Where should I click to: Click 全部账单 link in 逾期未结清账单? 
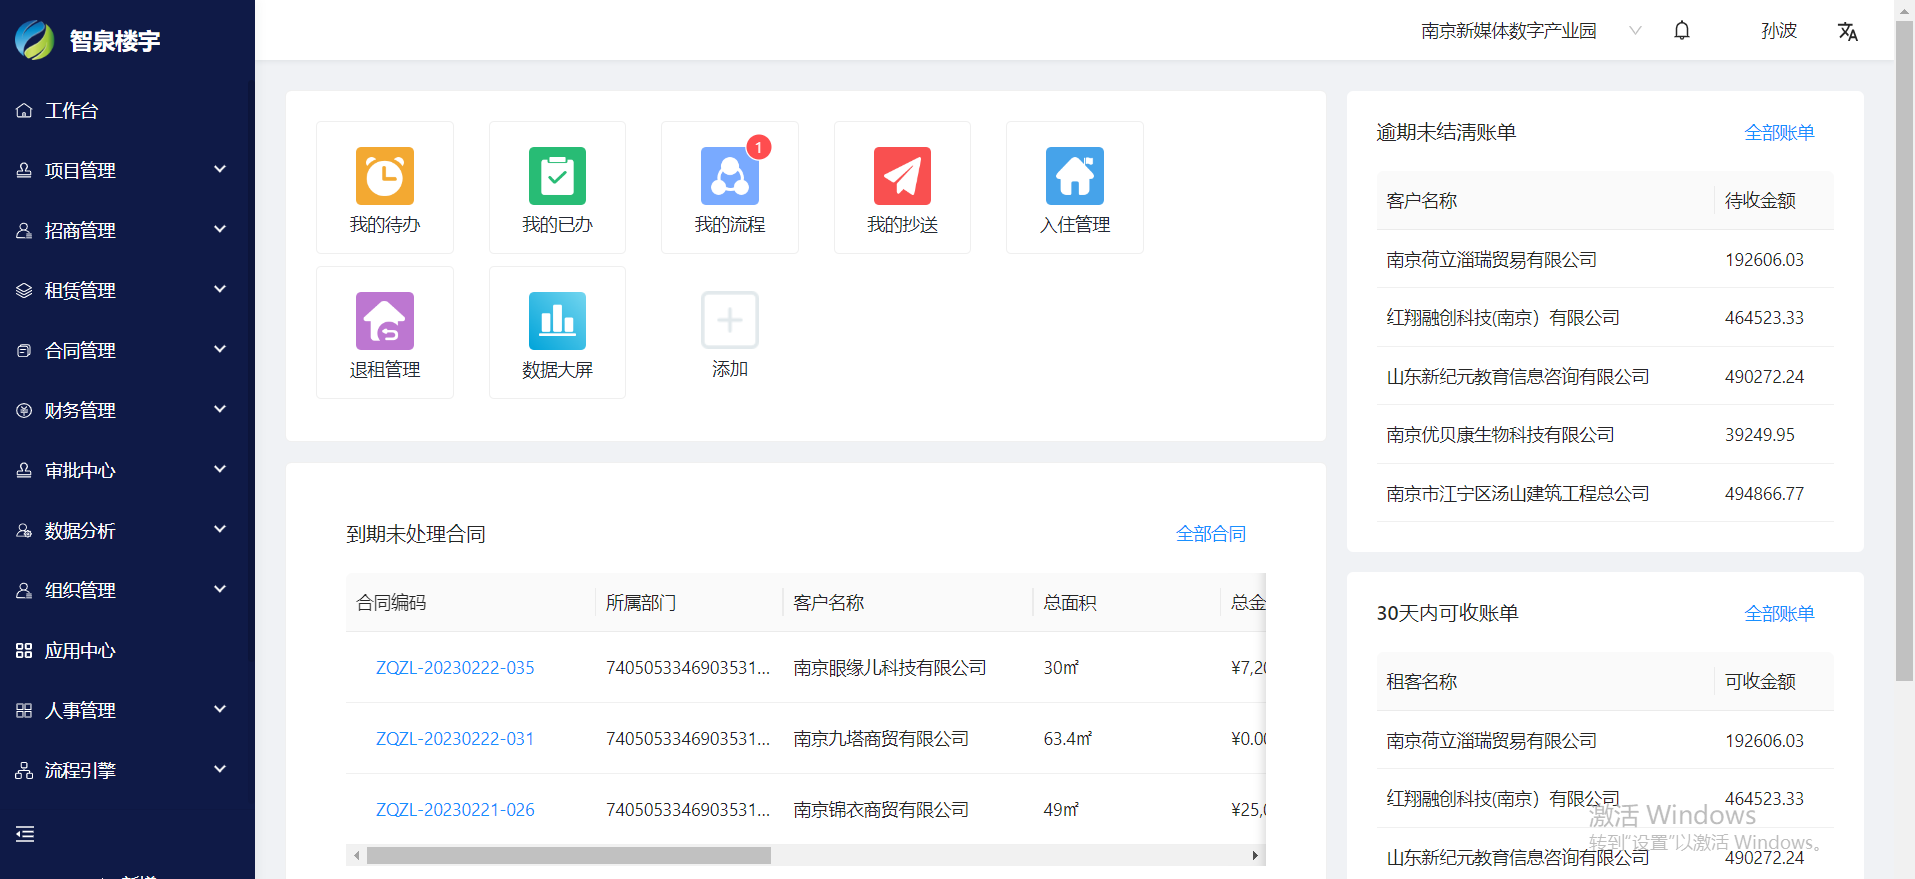(1779, 133)
